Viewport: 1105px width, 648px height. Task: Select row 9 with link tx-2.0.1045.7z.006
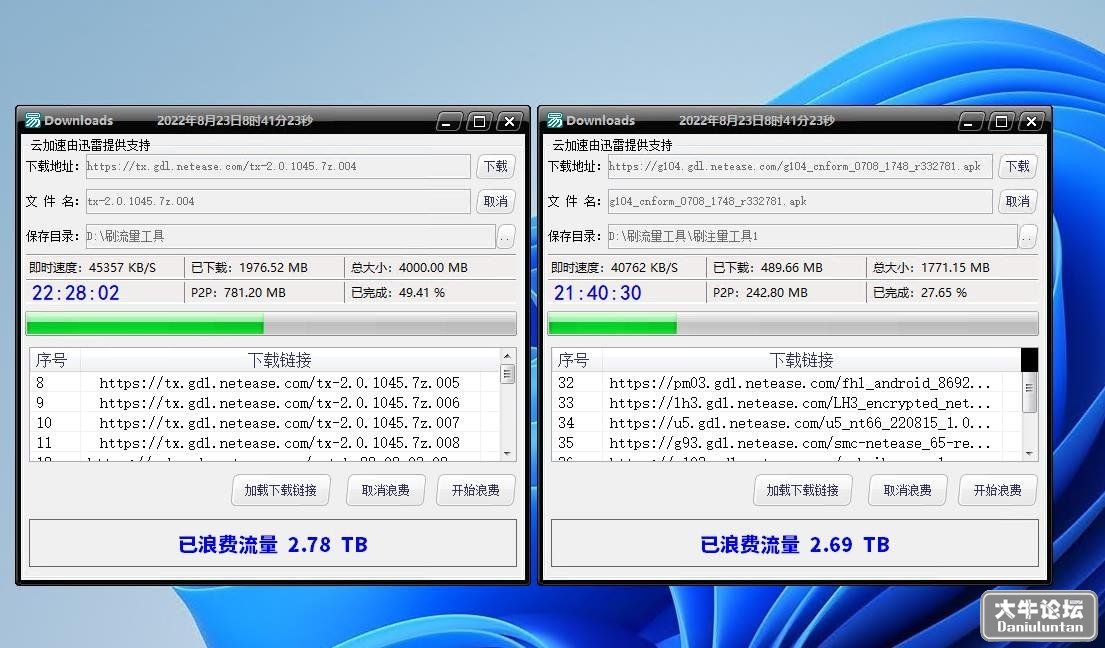pyautogui.click(x=265, y=403)
